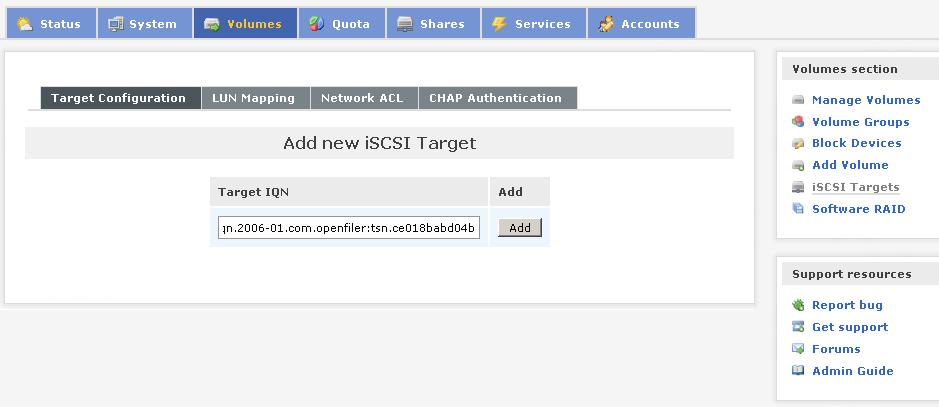The width and height of the screenshot is (939, 407).
Task: Click the Admin Guide book icon
Action: tap(798, 371)
